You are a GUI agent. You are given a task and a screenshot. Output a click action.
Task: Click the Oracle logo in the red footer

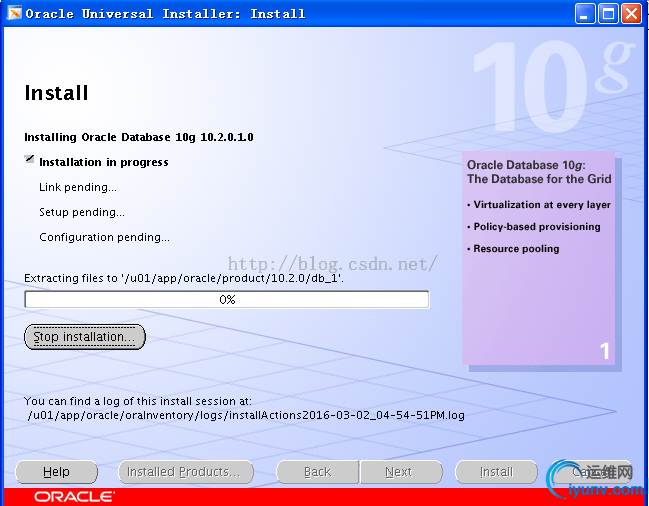75,497
